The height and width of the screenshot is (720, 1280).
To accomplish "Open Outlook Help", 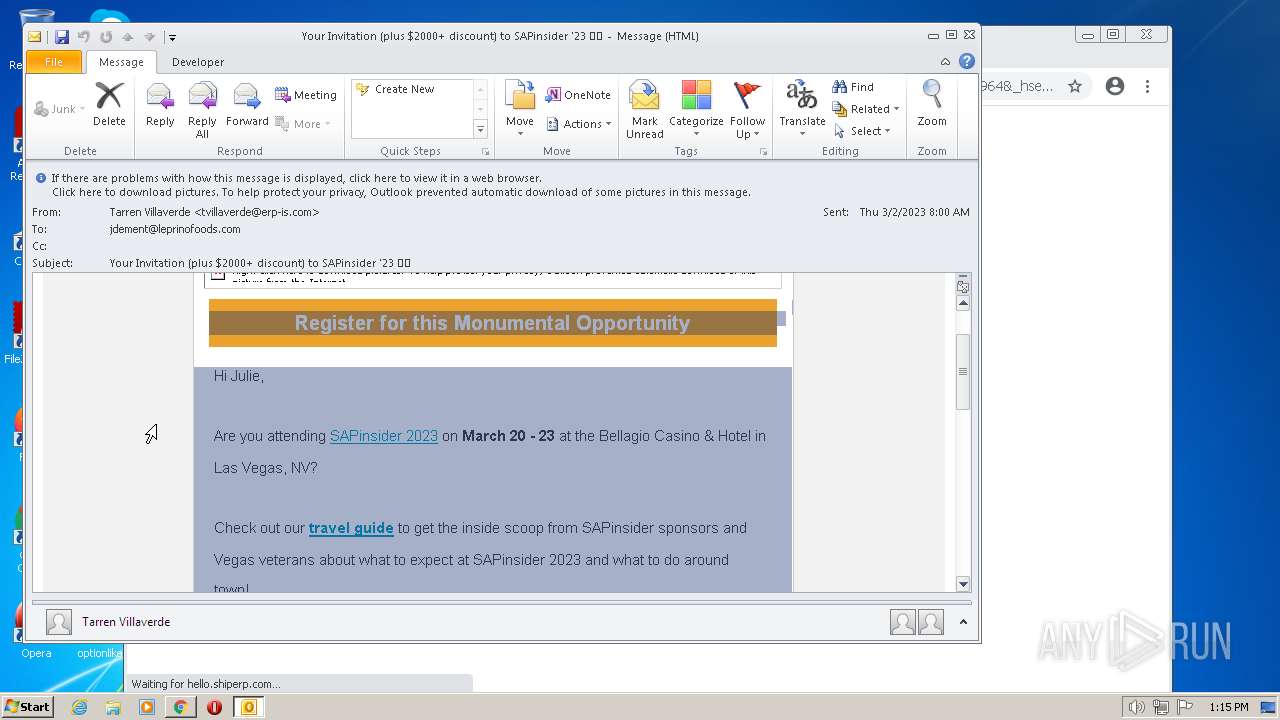I will click(967, 62).
